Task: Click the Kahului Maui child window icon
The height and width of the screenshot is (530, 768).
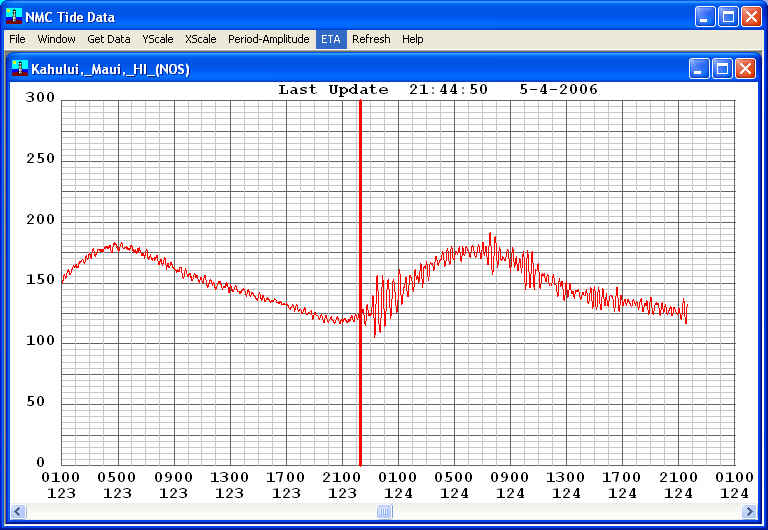Action: (20, 68)
